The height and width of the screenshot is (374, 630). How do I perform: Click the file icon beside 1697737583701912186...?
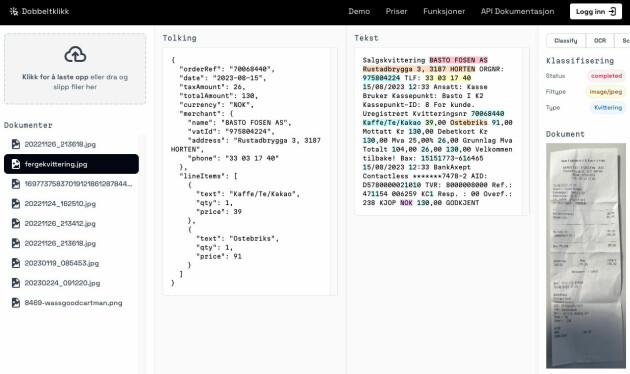(16, 184)
